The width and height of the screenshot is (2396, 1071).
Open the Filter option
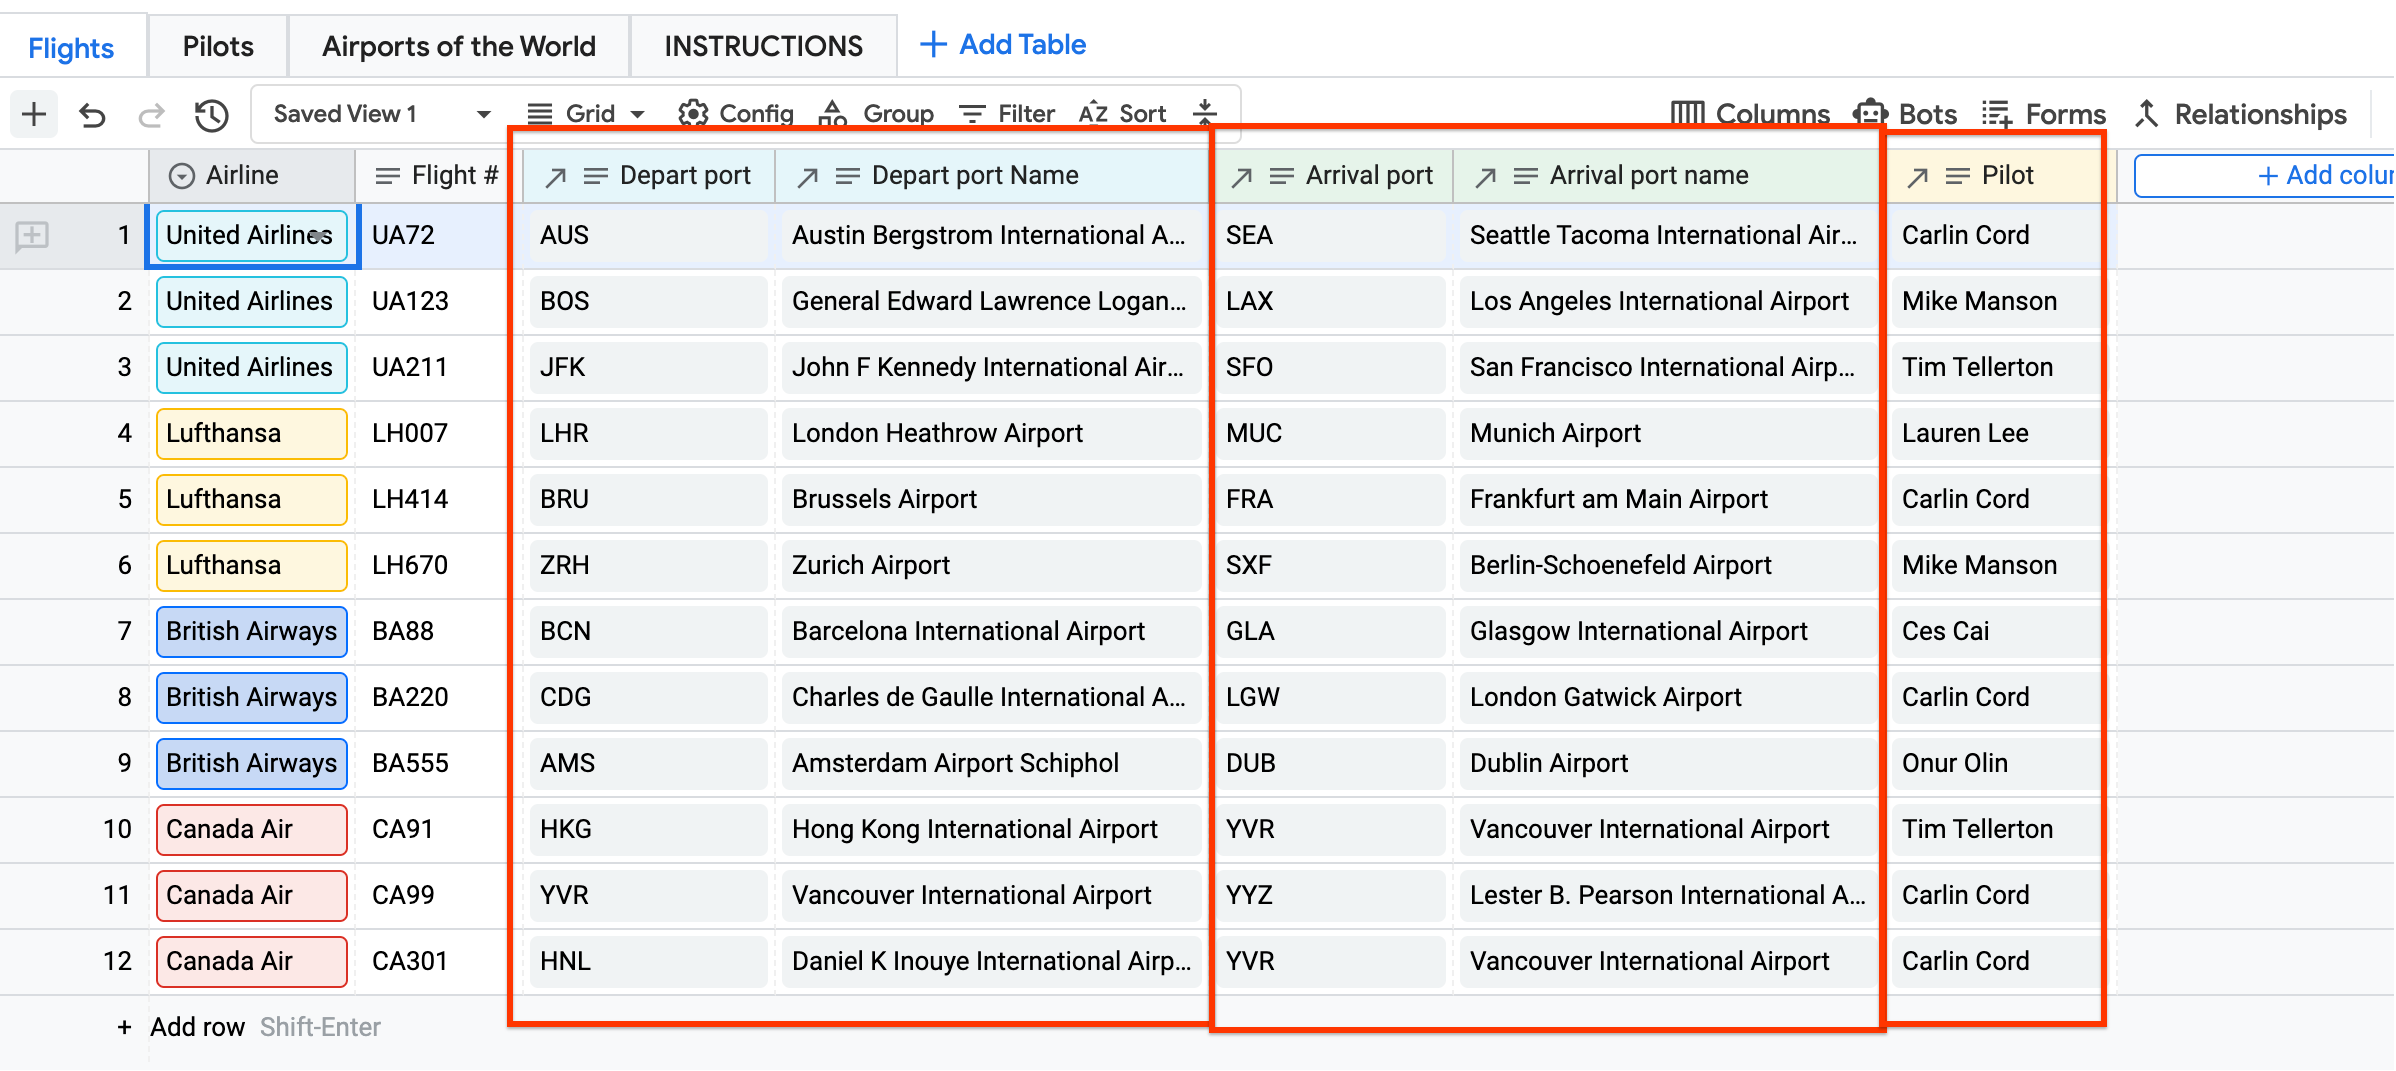[1007, 114]
